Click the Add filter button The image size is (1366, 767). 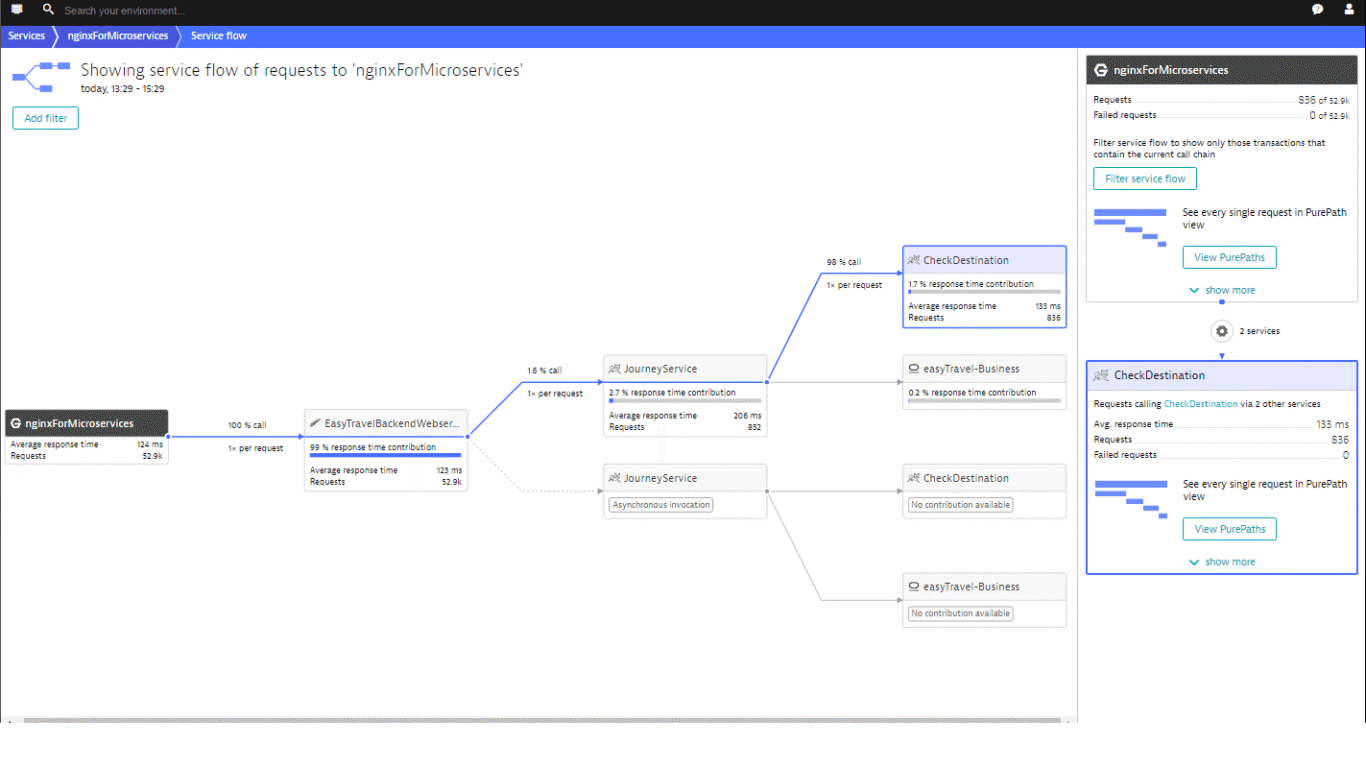45,117
